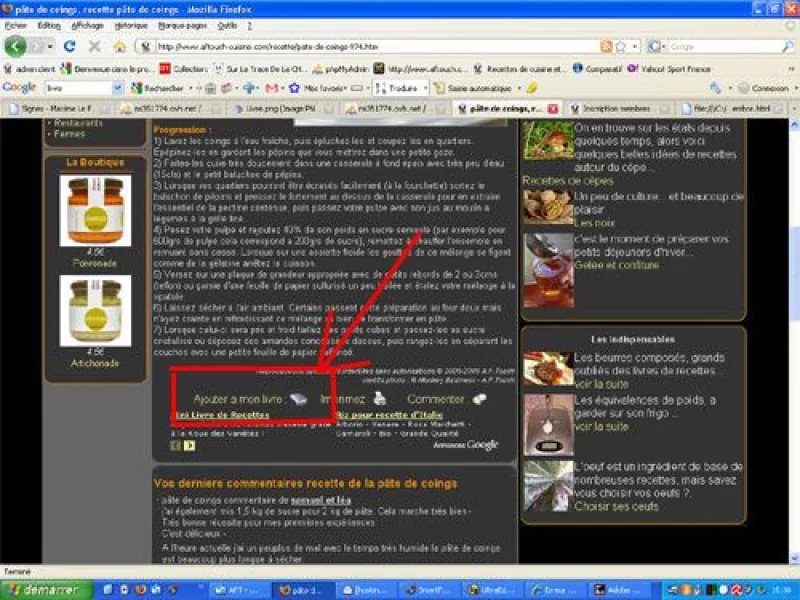800x600 pixels.
Task: Bookmark page with the star icon in URL bar
Action: coord(621,47)
